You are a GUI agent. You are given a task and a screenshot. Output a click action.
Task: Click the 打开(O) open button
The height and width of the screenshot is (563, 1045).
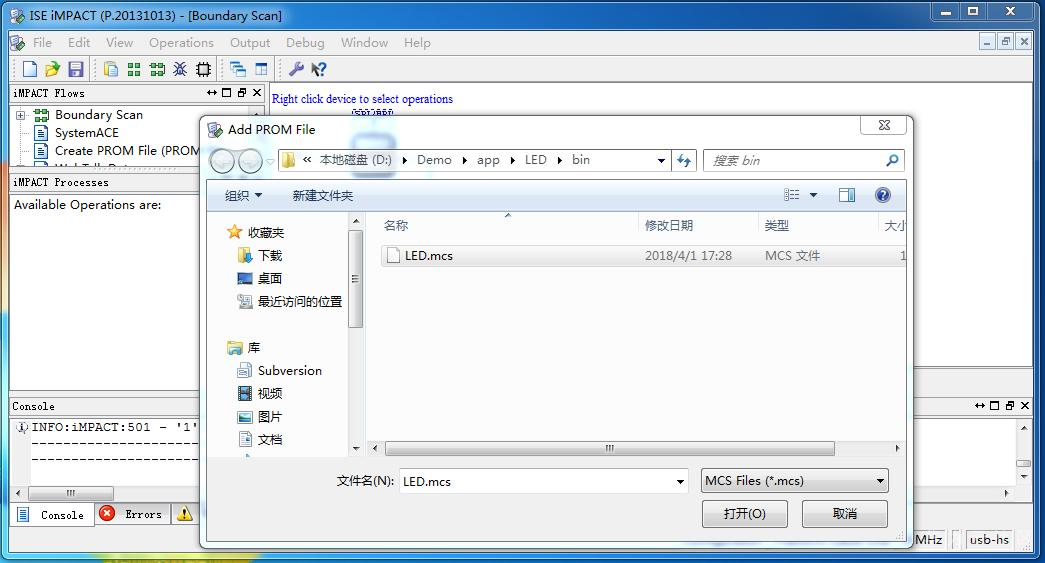click(x=744, y=514)
